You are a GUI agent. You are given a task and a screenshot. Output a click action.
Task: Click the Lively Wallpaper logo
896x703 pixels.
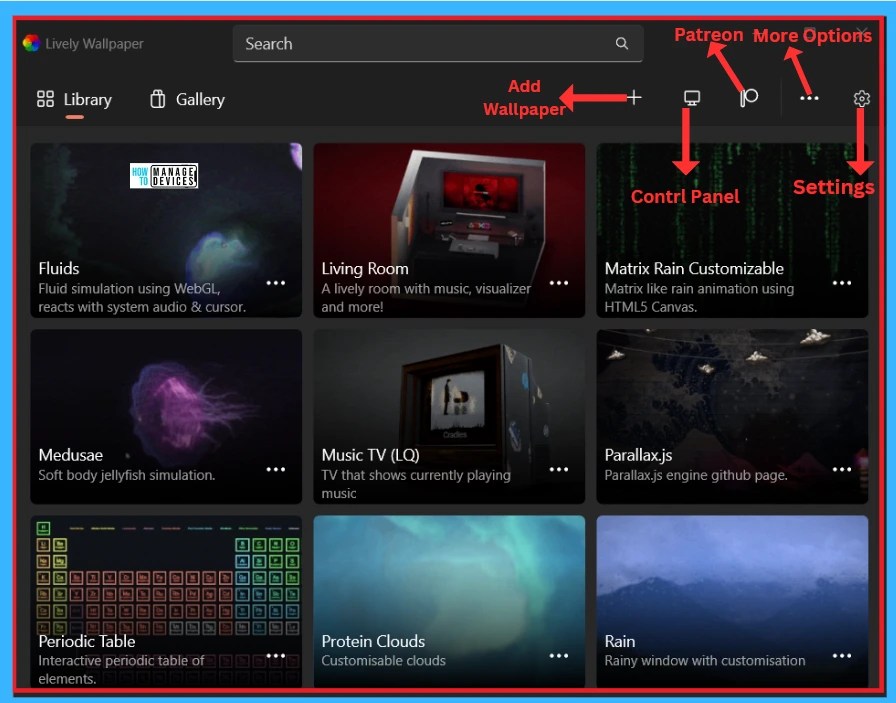point(32,43)
